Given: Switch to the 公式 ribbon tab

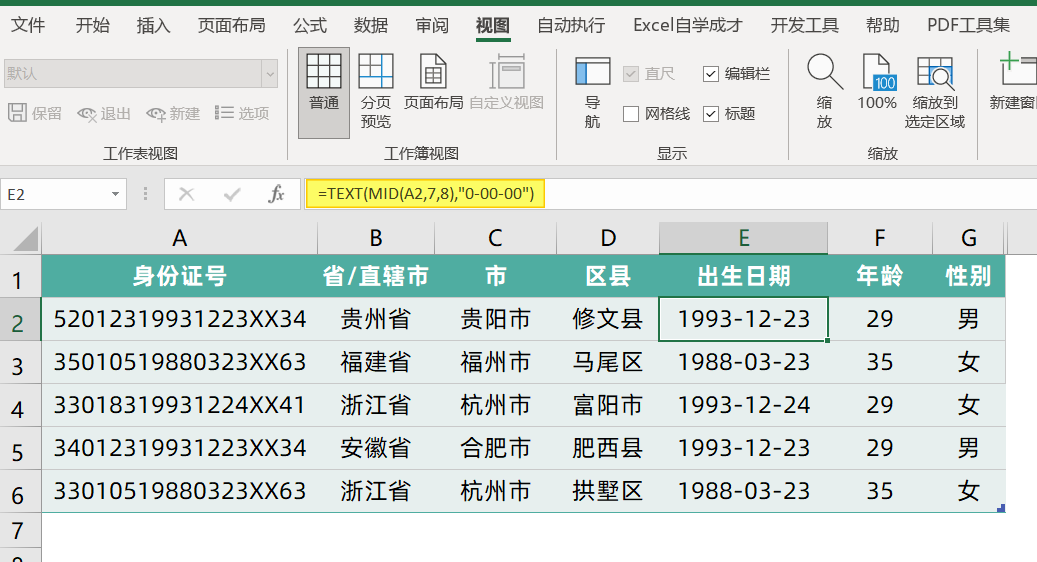Looking at the screenshot, I should tap(310, 25).
